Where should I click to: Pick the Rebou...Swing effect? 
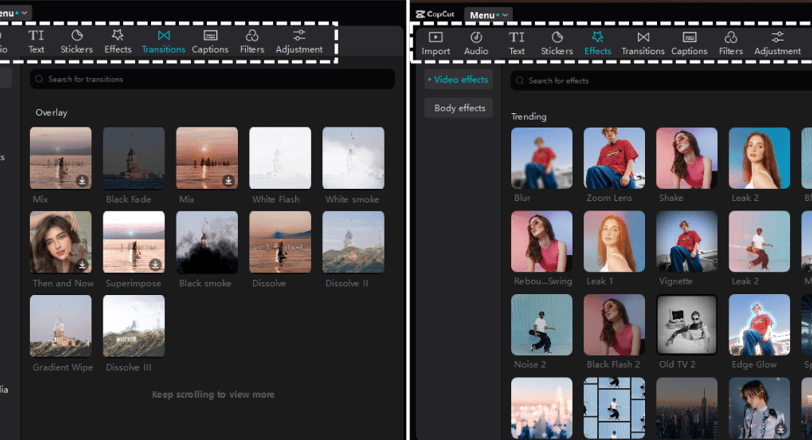tap(542, 242)
